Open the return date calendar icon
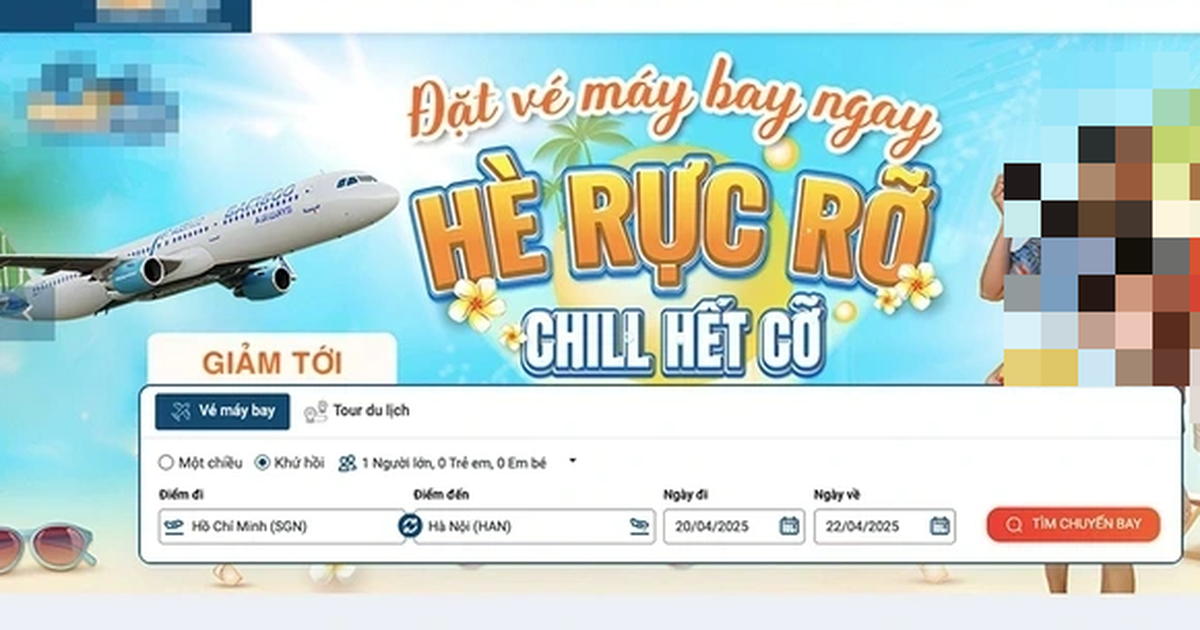 (939, 526)
